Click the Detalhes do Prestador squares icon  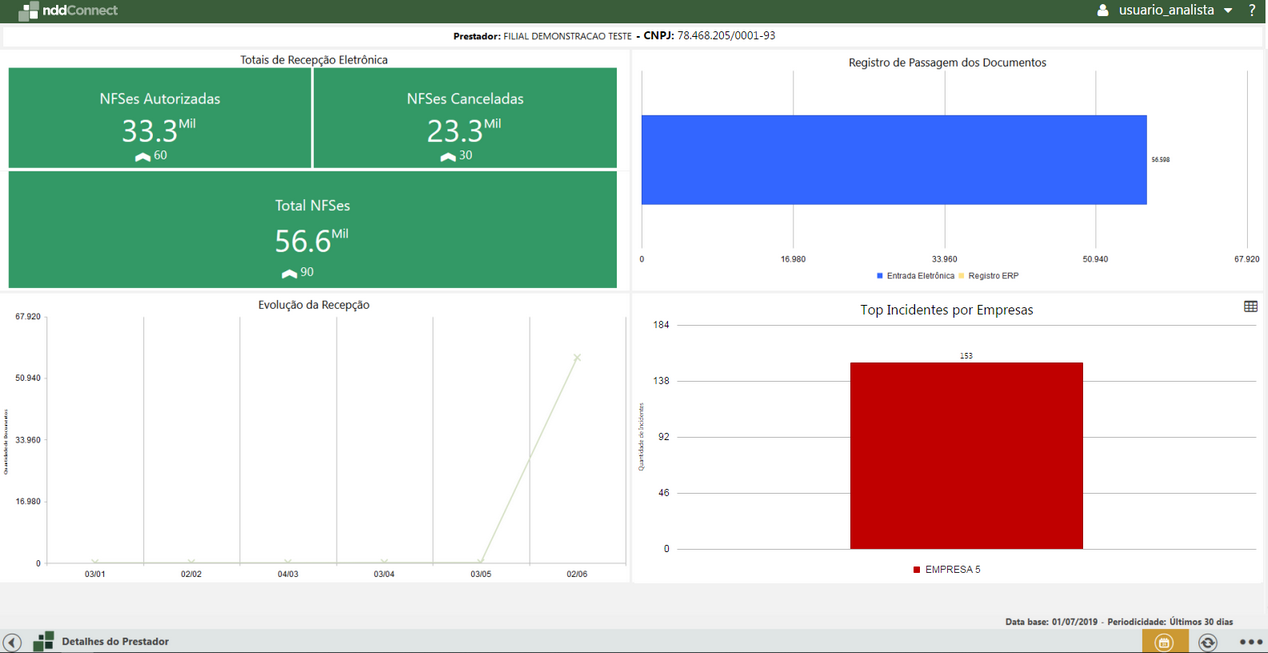[x=43, y=641]
